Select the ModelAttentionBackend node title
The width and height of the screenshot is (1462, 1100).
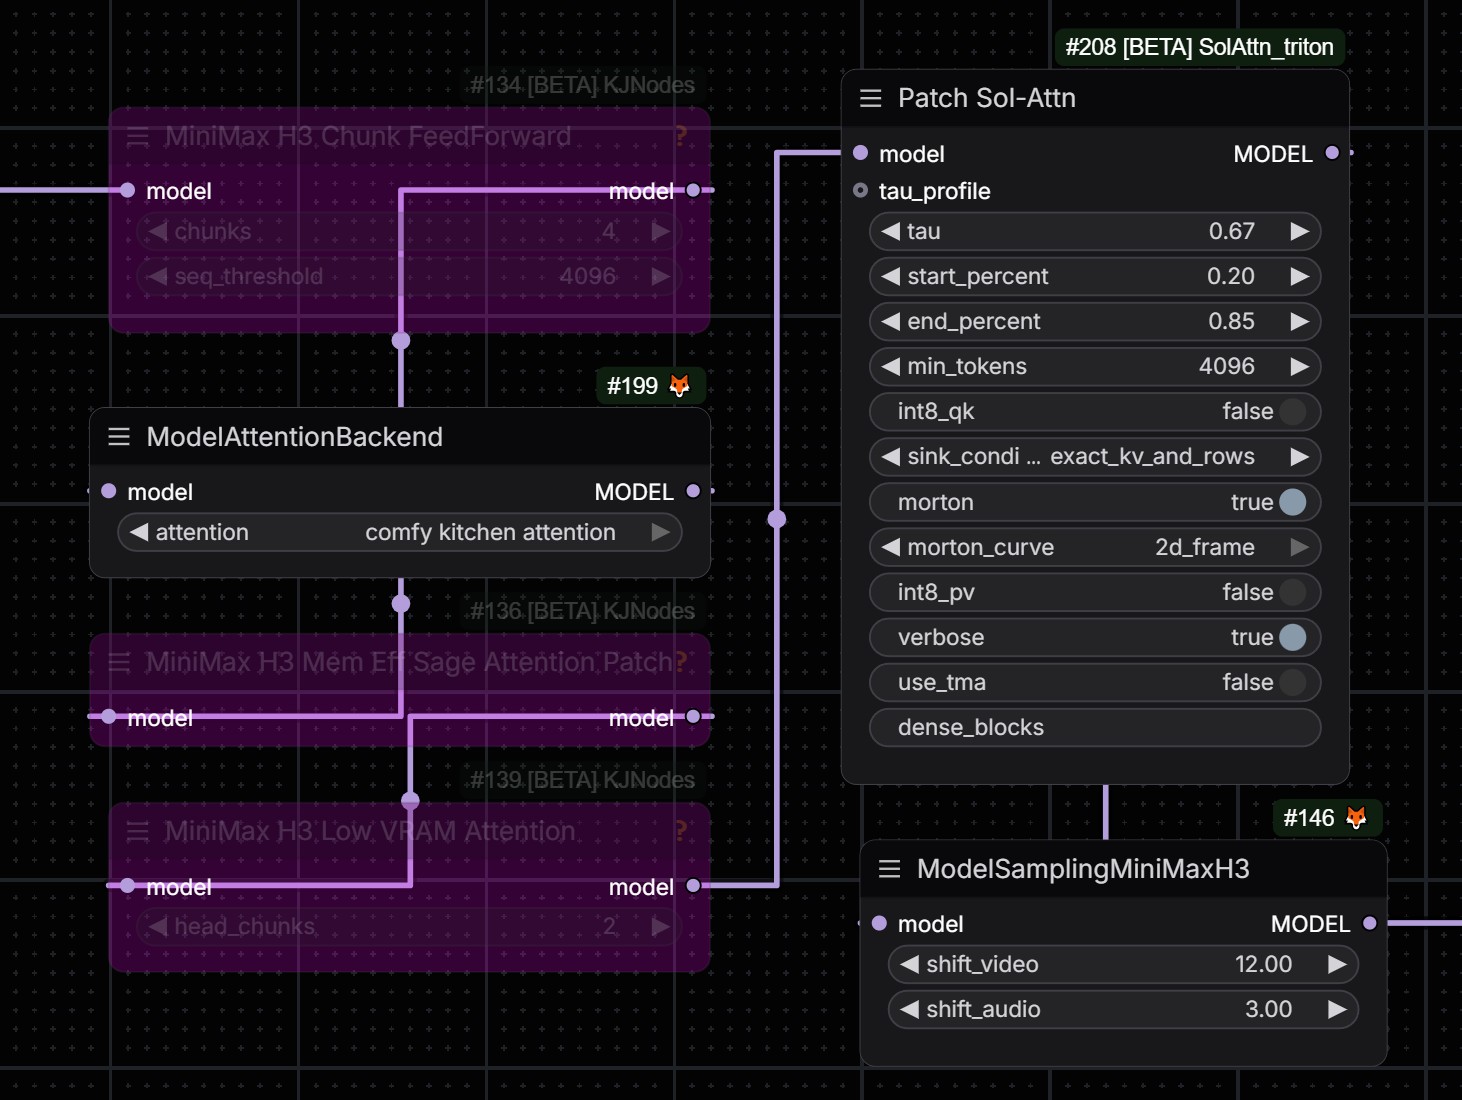[295, 437]
